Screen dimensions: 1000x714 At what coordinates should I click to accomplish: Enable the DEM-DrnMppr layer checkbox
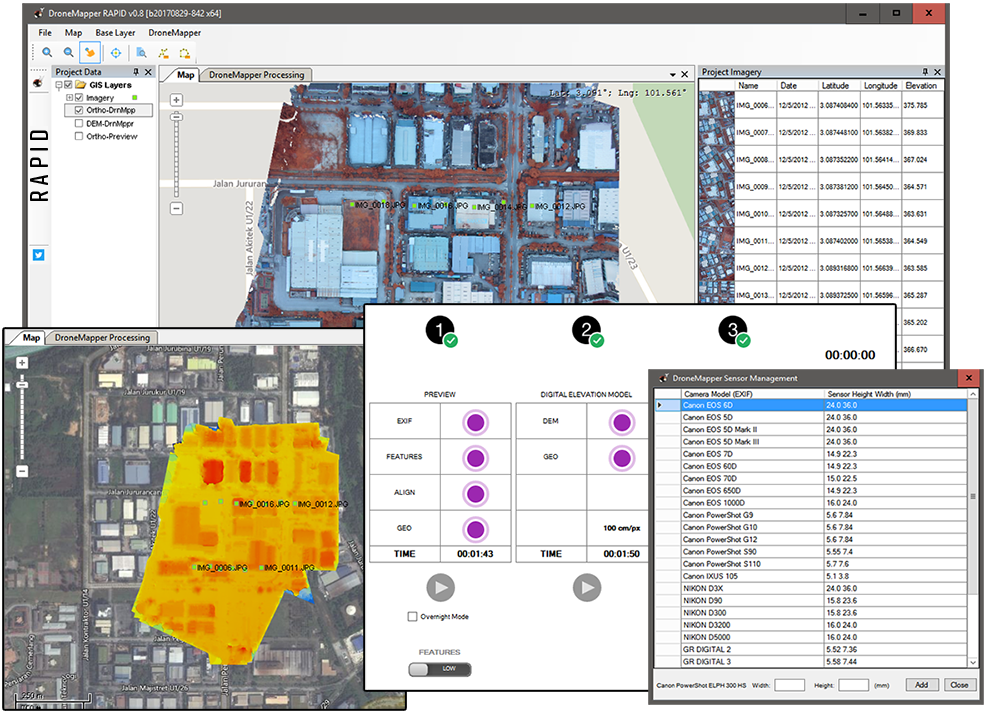click(x=79, y=123)
